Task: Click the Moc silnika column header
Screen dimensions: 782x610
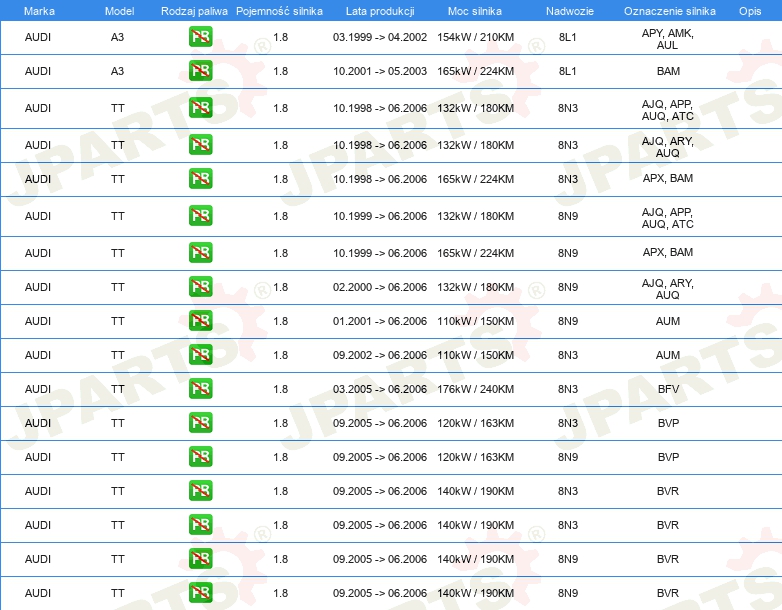Action: (475, 11)
